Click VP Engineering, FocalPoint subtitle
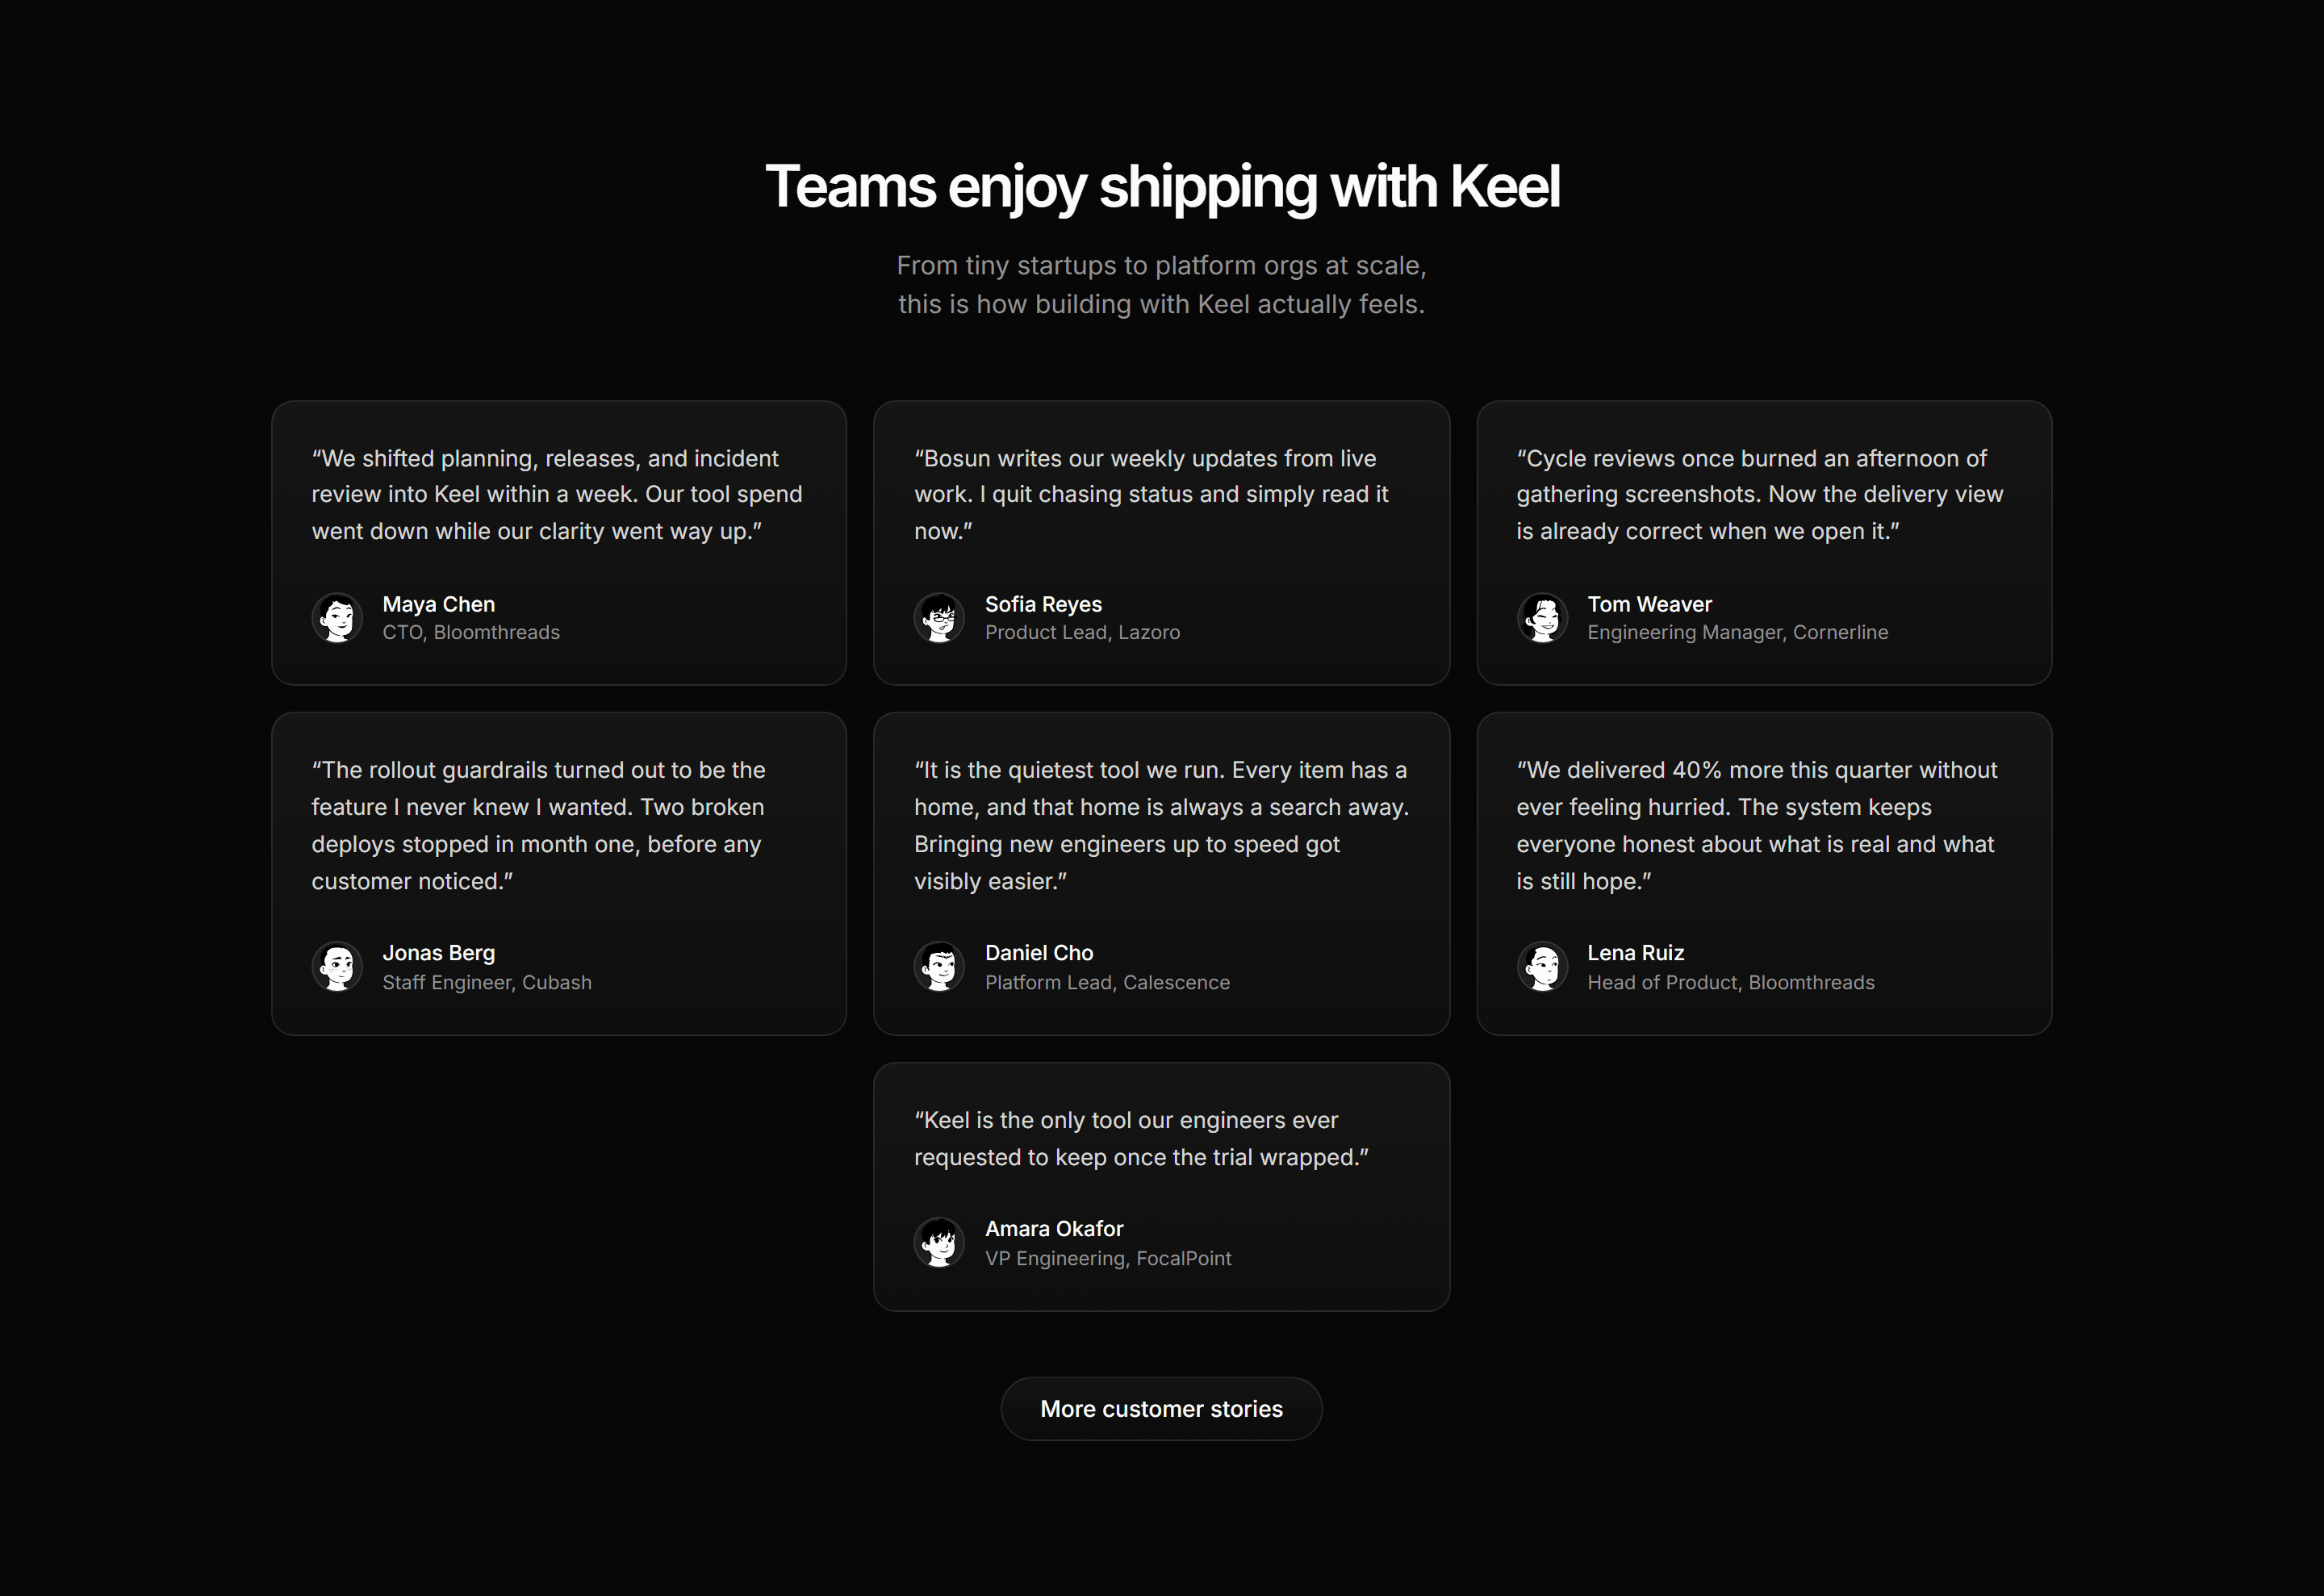The height and width of the screenshot is (1596, 2324). 1108,1258
